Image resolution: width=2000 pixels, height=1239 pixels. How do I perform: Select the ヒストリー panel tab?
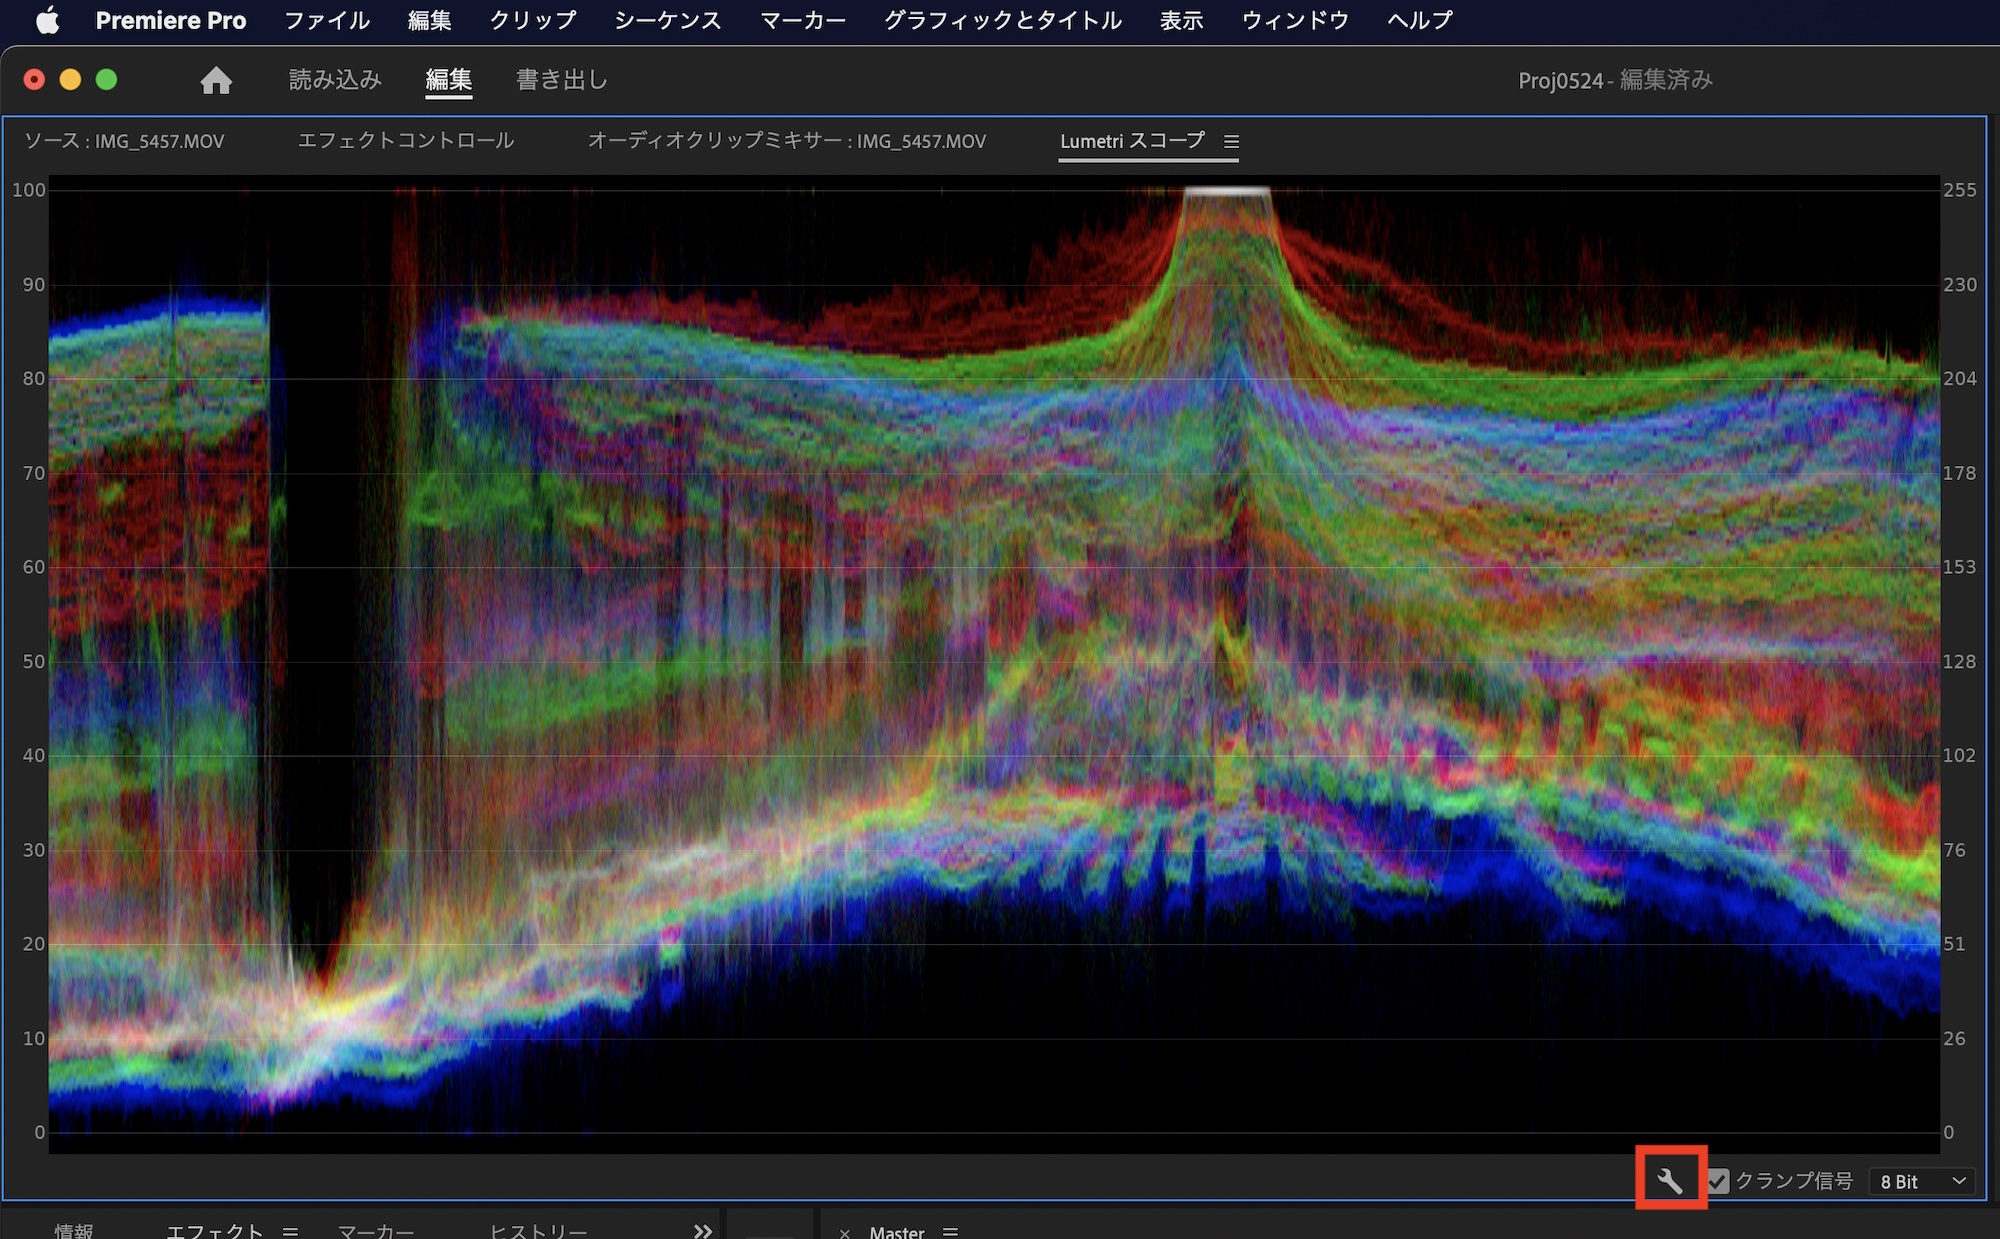coord(537,1231)
